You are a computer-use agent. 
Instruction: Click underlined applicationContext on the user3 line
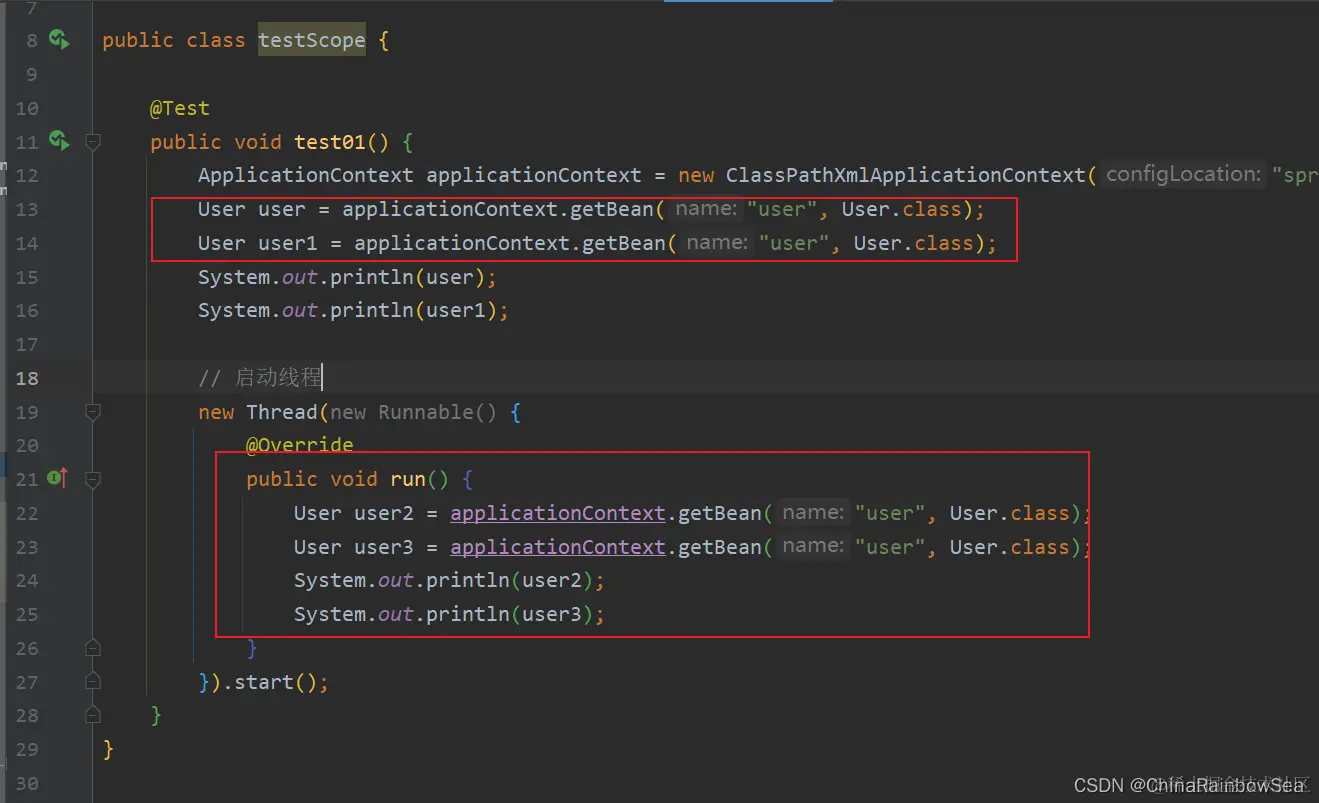(558, 547)
